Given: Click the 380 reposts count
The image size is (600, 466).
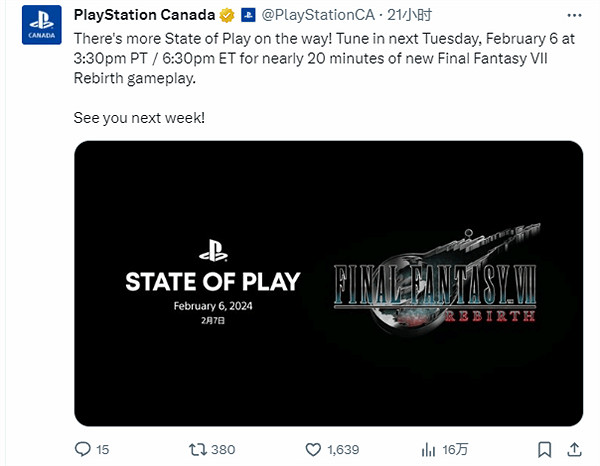Looking at the screenshot, I should (224, 449).
